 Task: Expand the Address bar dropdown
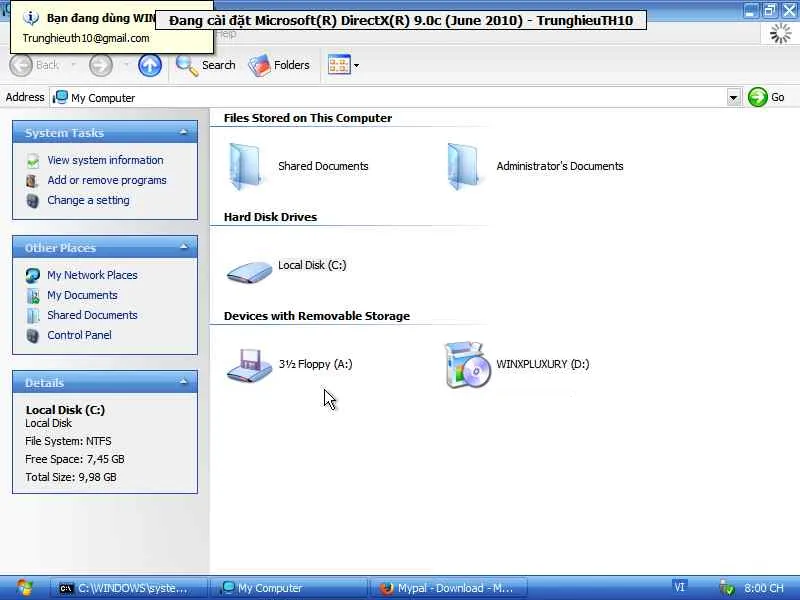[x=734, y=97]
